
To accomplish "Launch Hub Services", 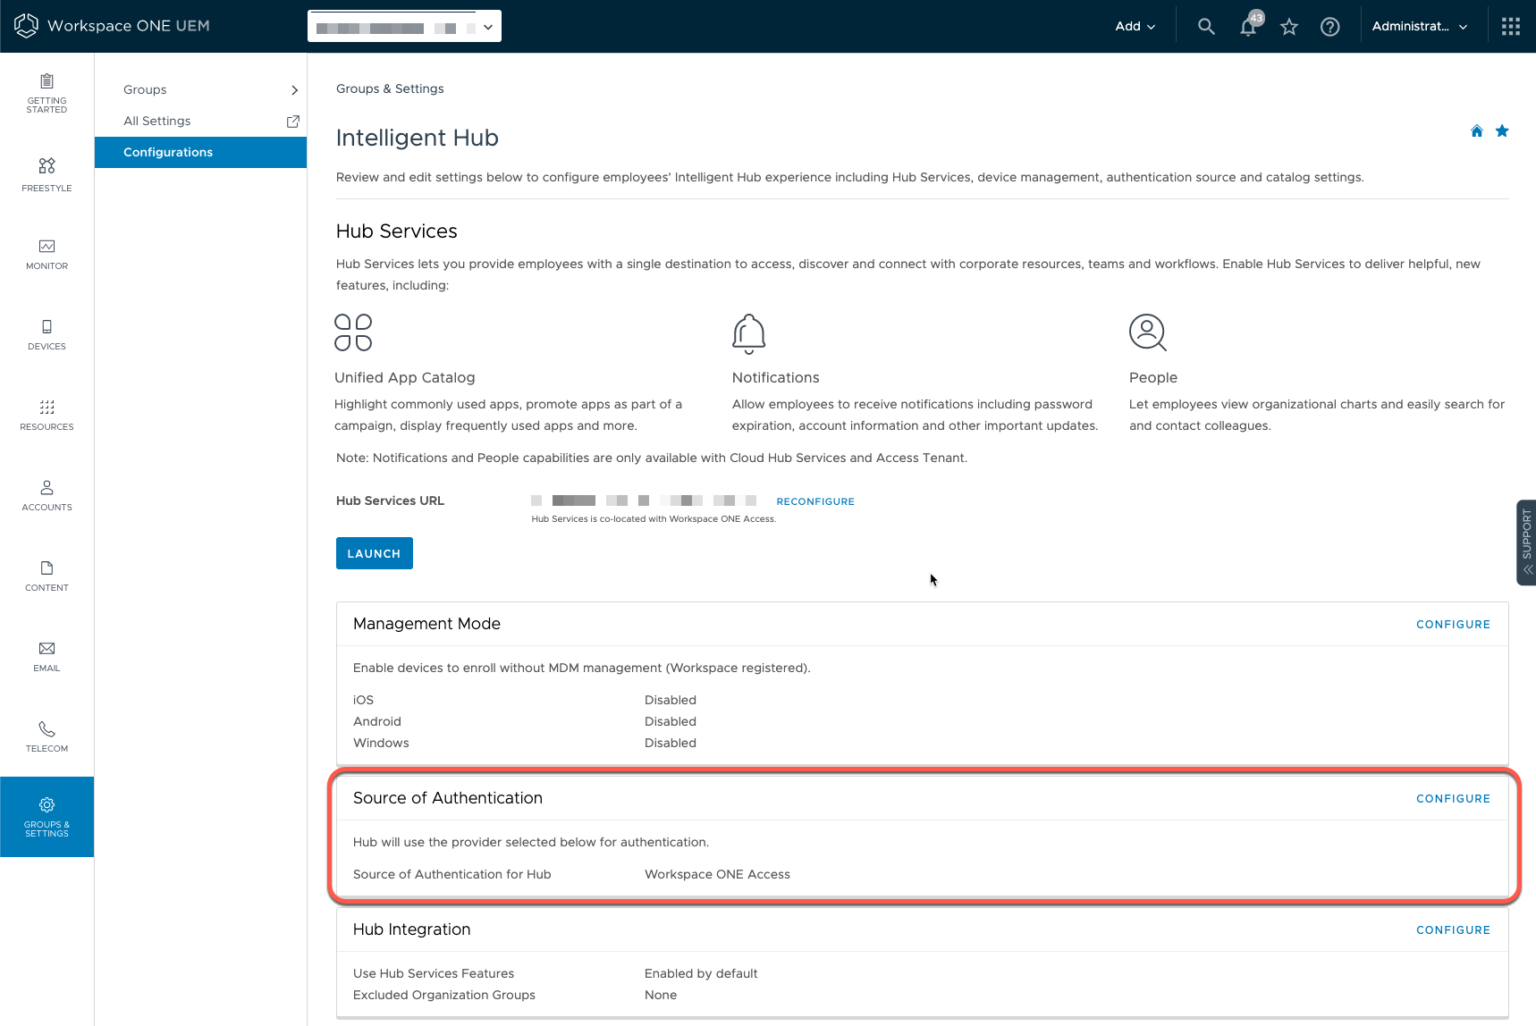I will (x=374, y=553).
